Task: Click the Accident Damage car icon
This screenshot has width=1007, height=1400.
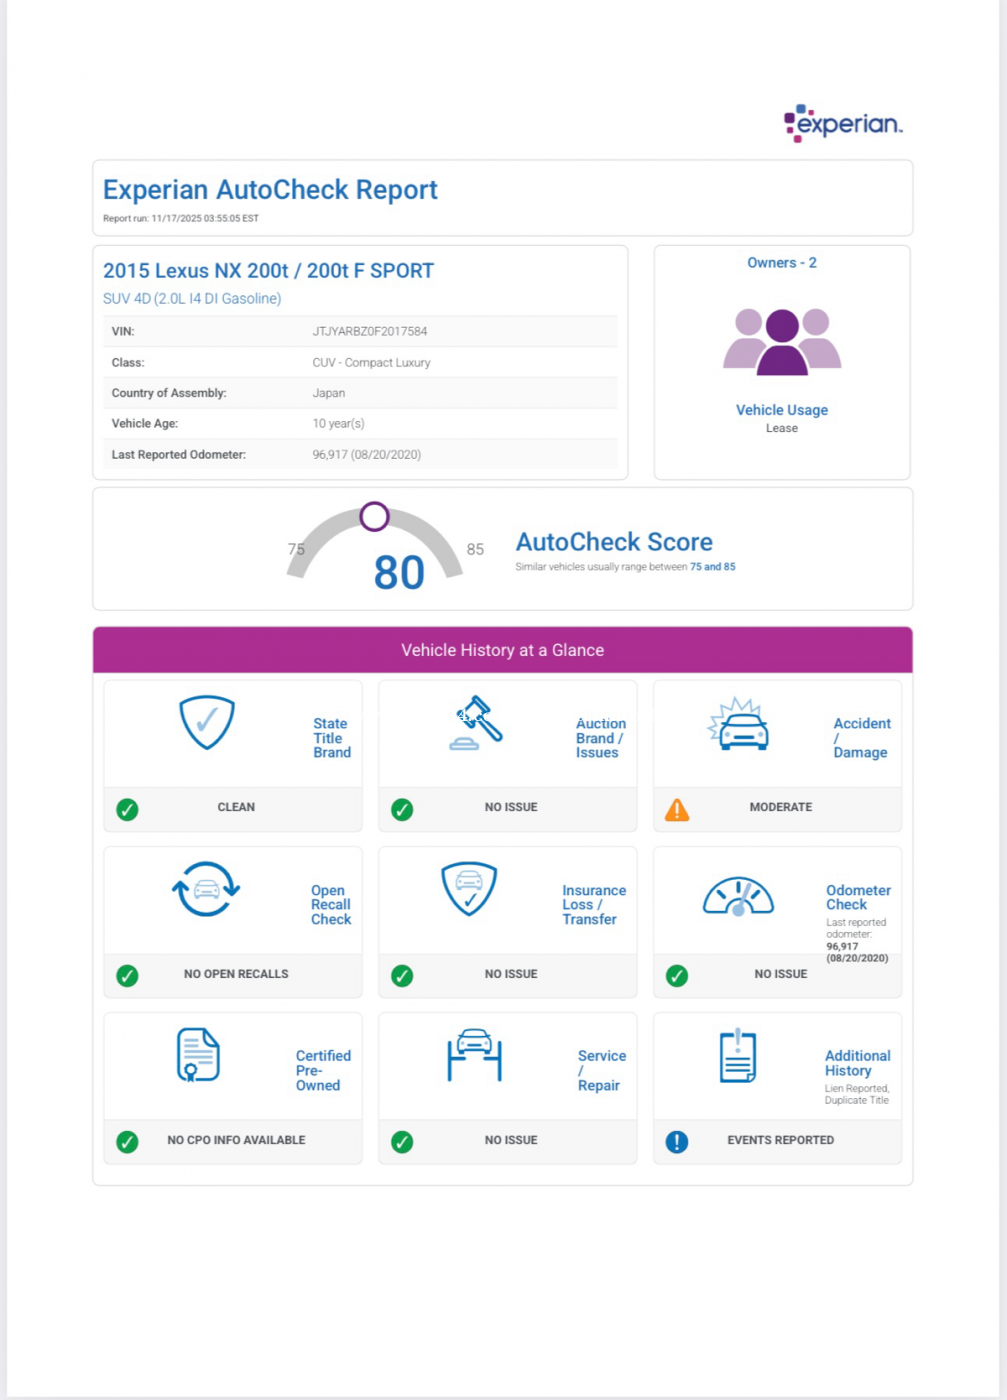Action: [738, 725]
